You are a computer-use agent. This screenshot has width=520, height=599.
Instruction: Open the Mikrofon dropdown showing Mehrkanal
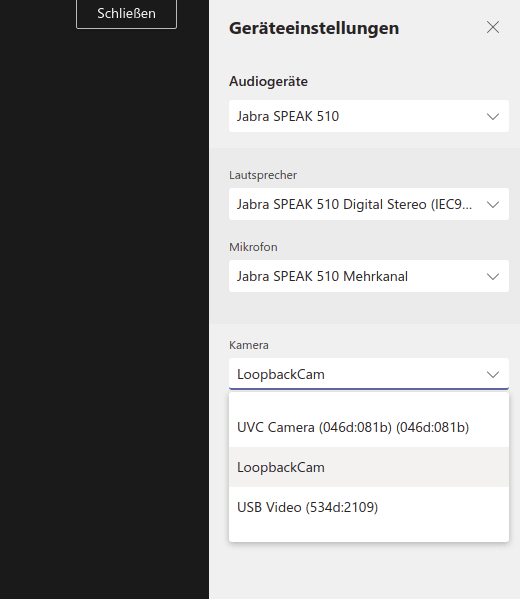(369, 276)
